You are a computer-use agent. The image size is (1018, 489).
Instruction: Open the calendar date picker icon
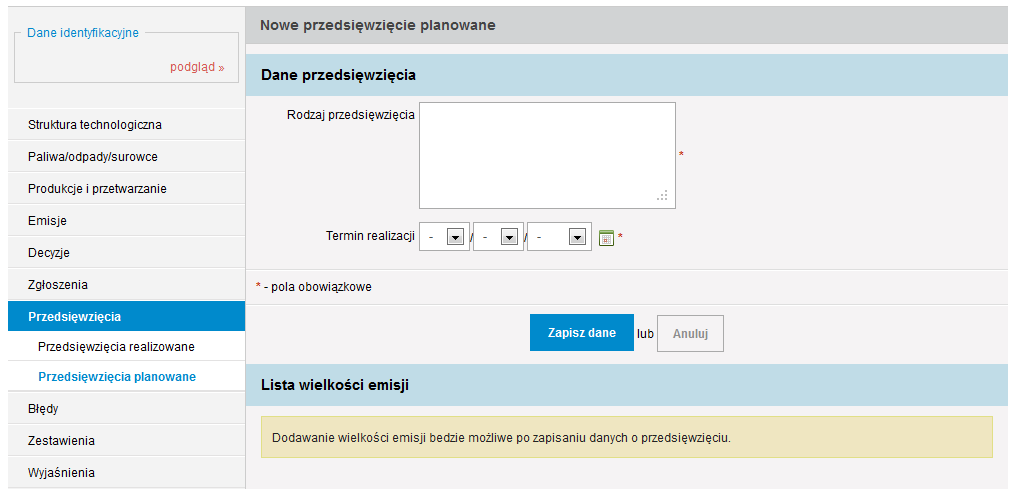tap(606, 237)
